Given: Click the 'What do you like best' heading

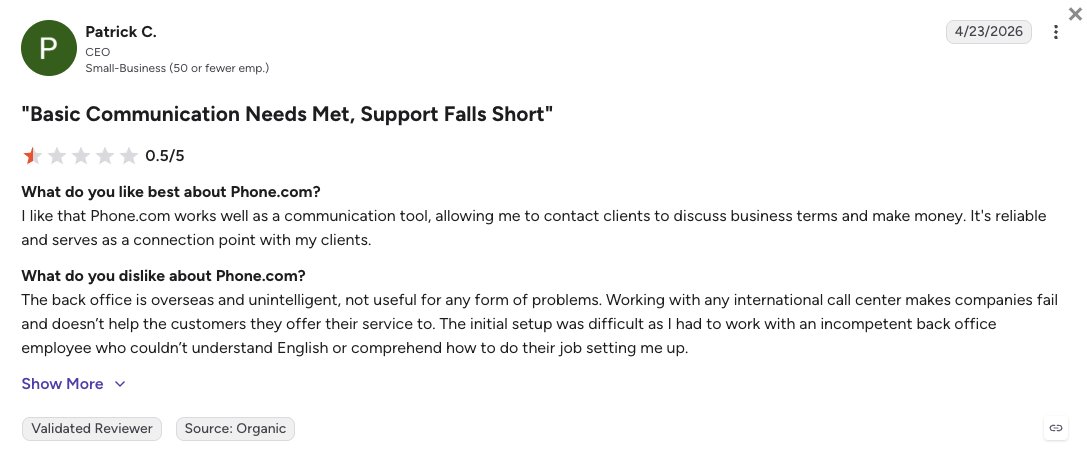Looking at the screenshot, I should (171, 191).
